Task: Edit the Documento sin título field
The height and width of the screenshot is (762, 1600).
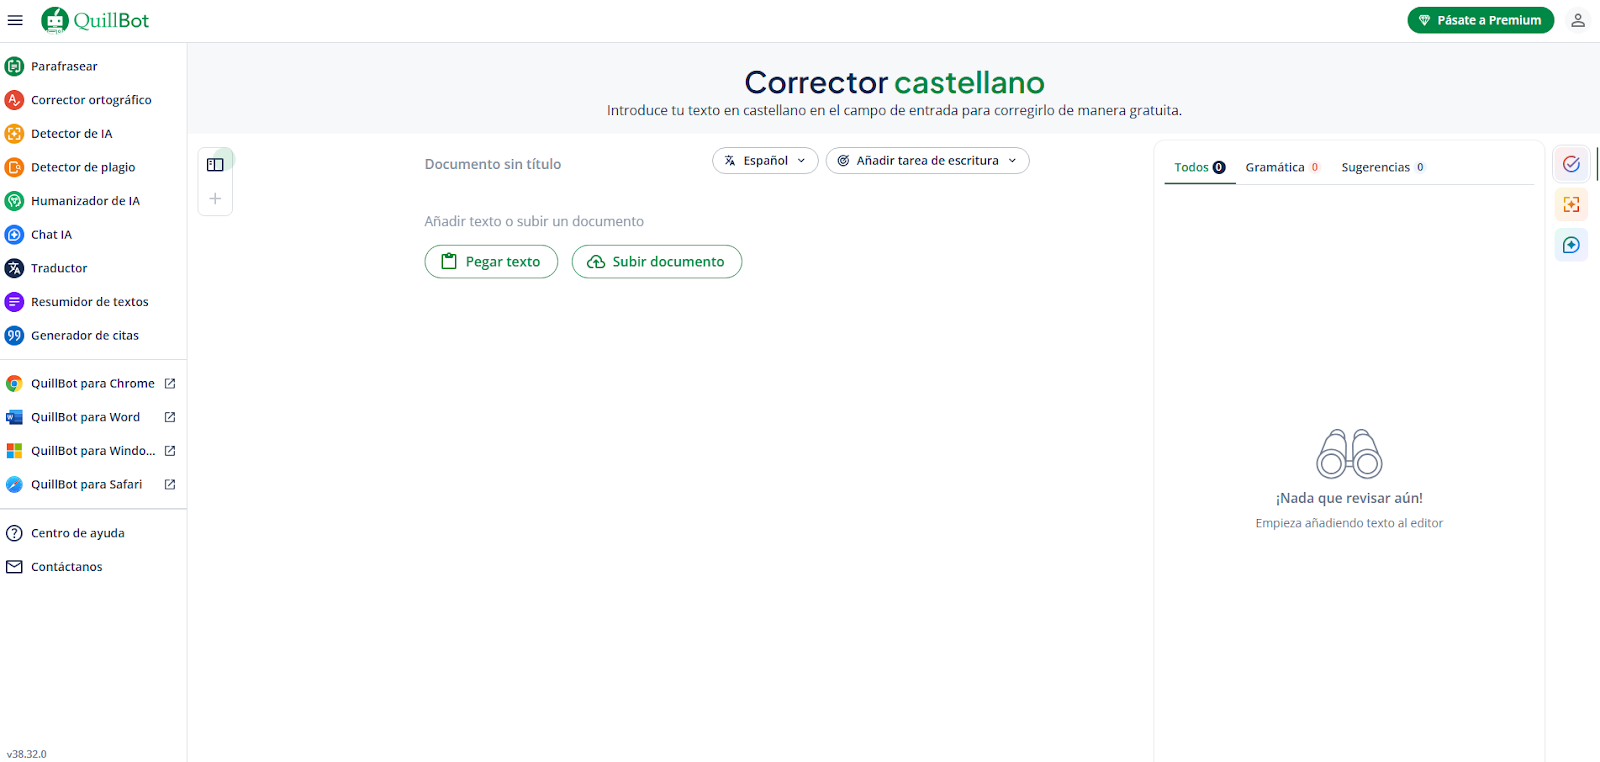Action: click(493, 164)
